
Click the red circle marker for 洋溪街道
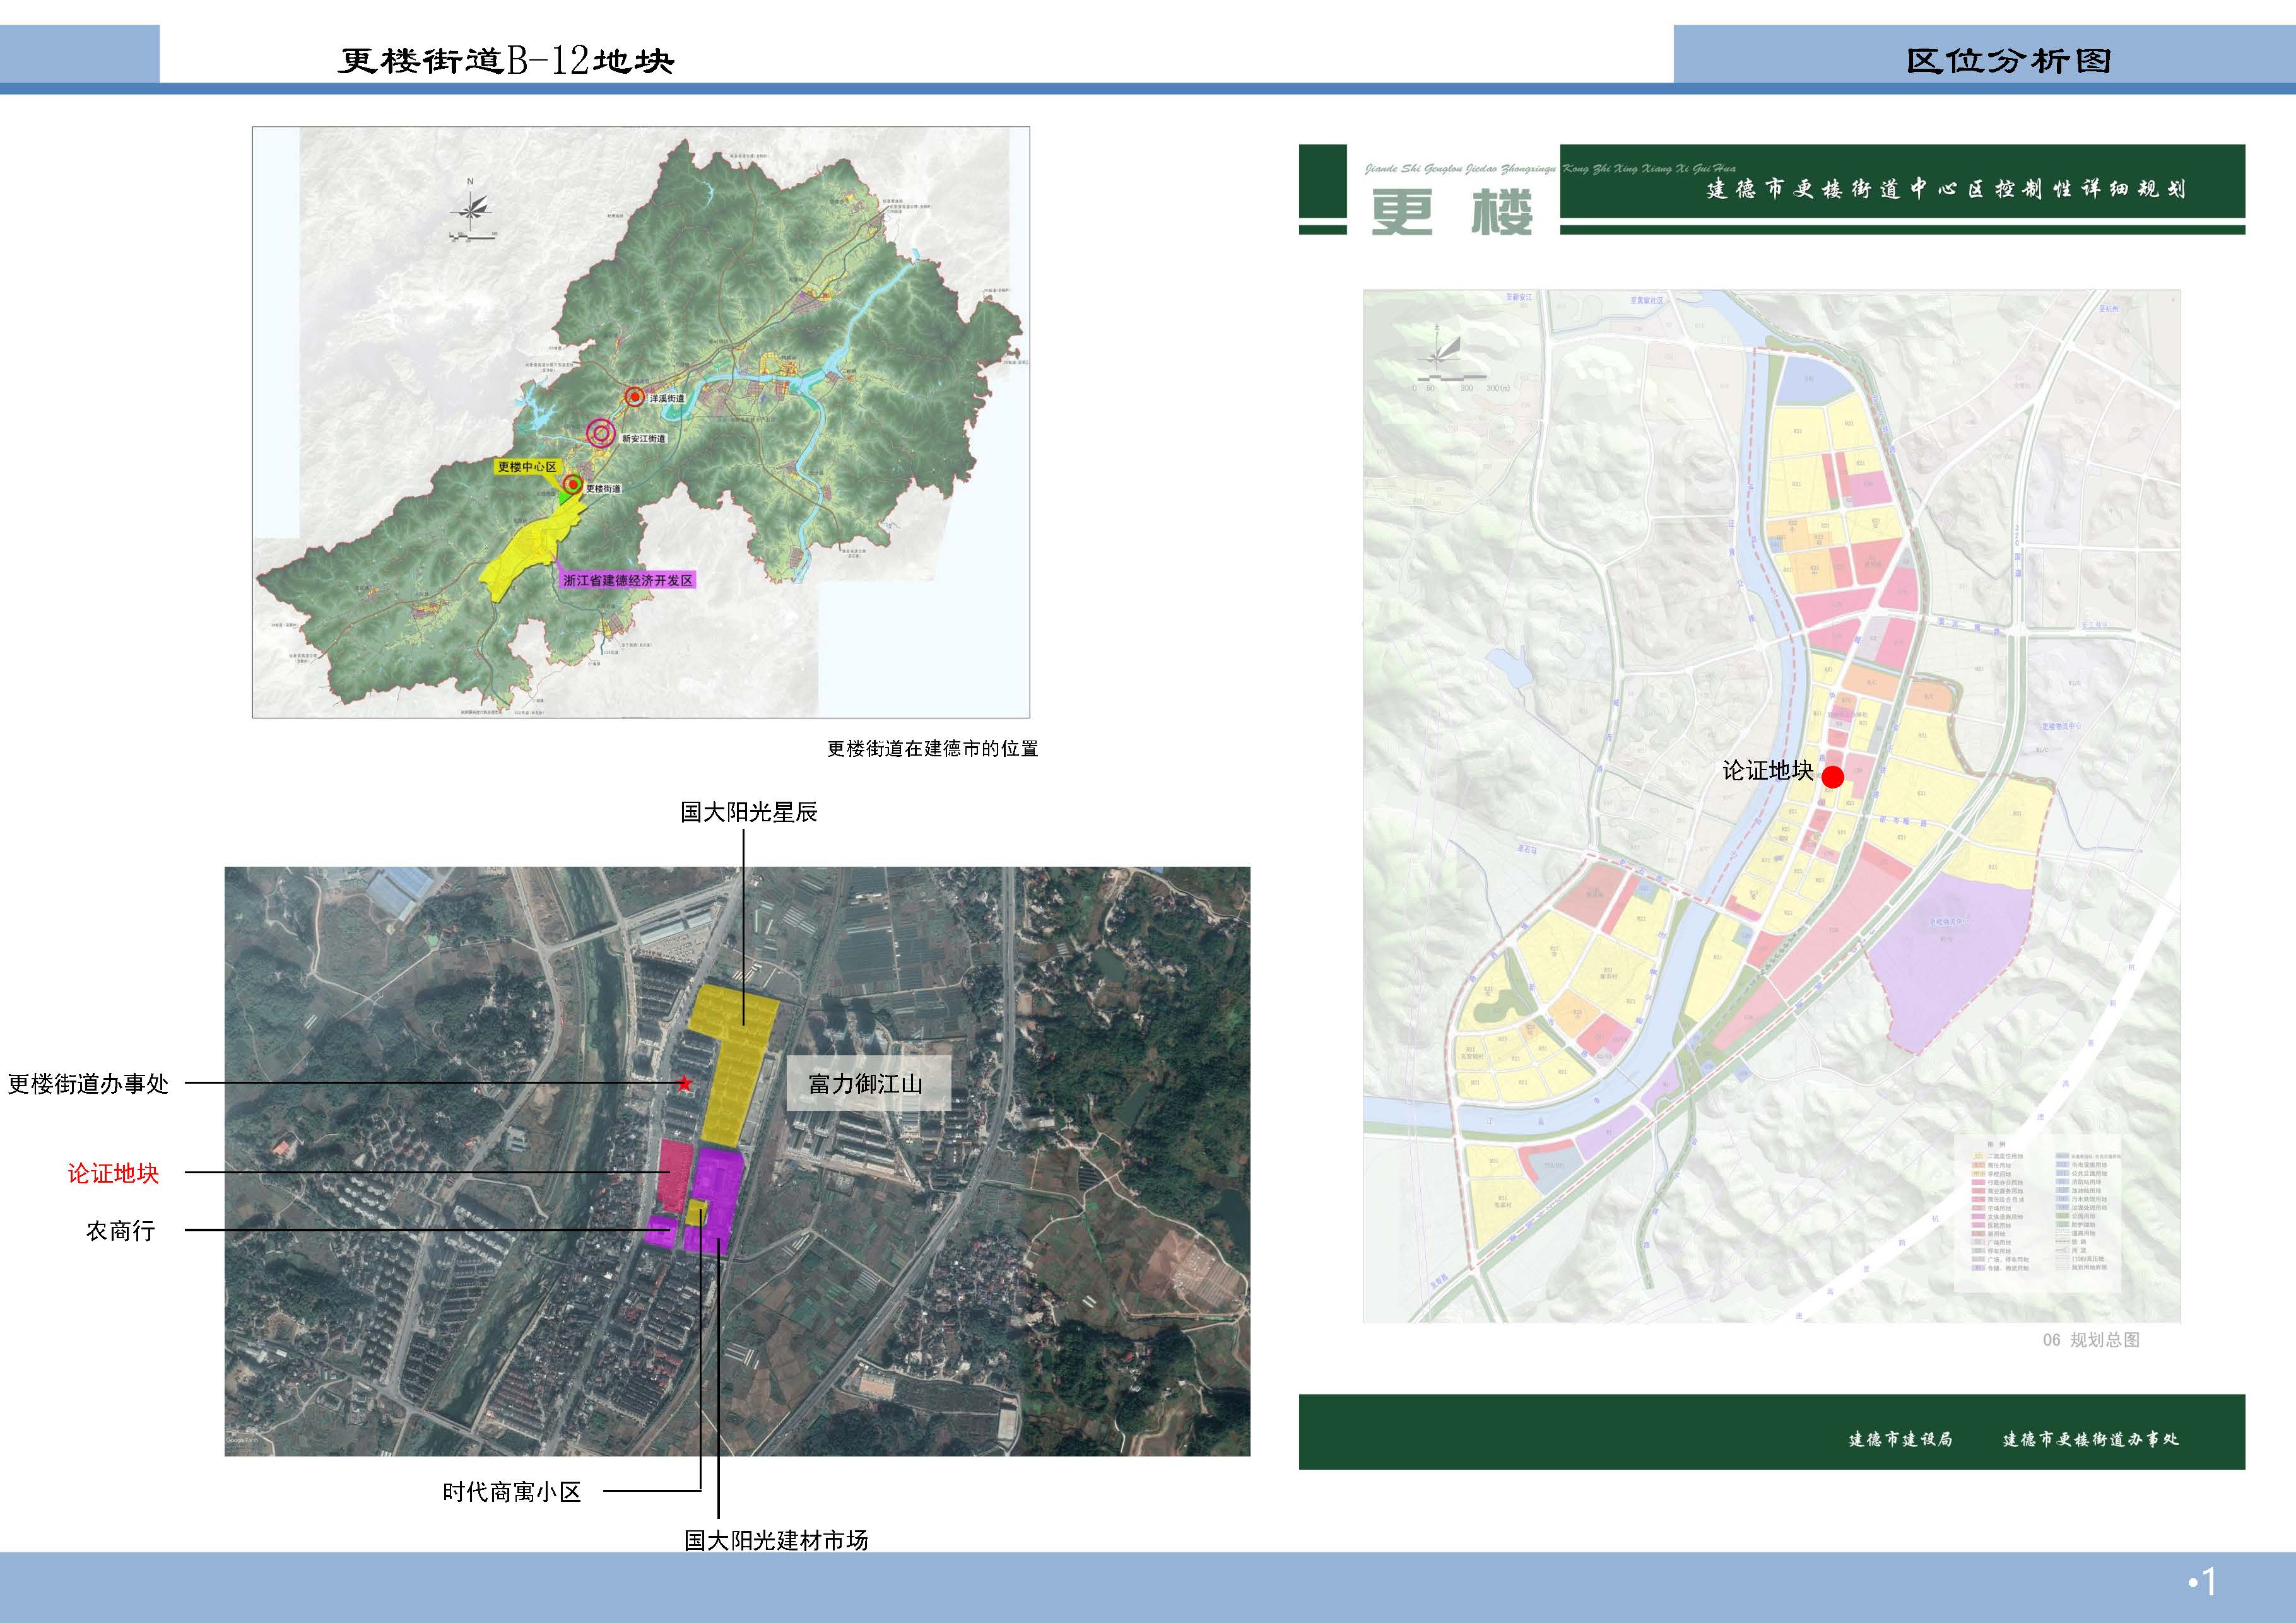[x=634, y=397]
